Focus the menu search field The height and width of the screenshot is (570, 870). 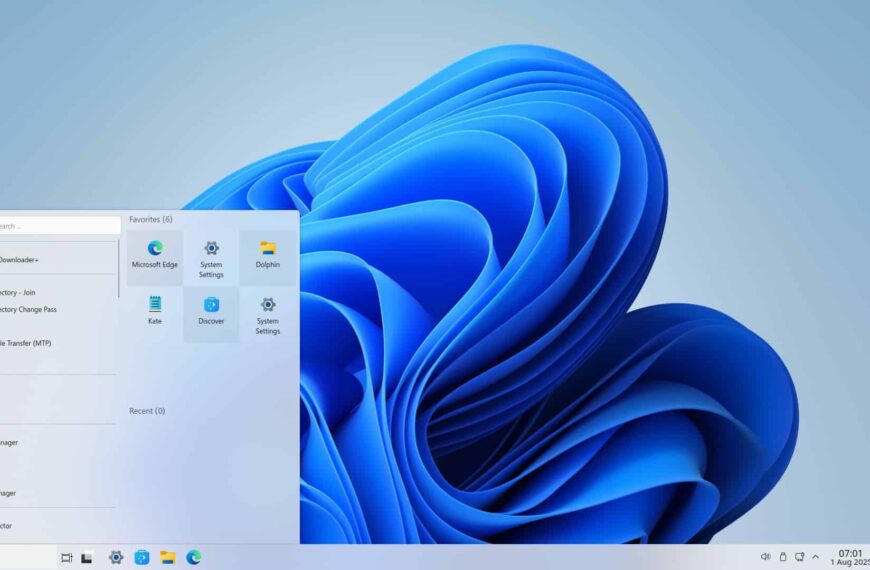tap(59, 226)
